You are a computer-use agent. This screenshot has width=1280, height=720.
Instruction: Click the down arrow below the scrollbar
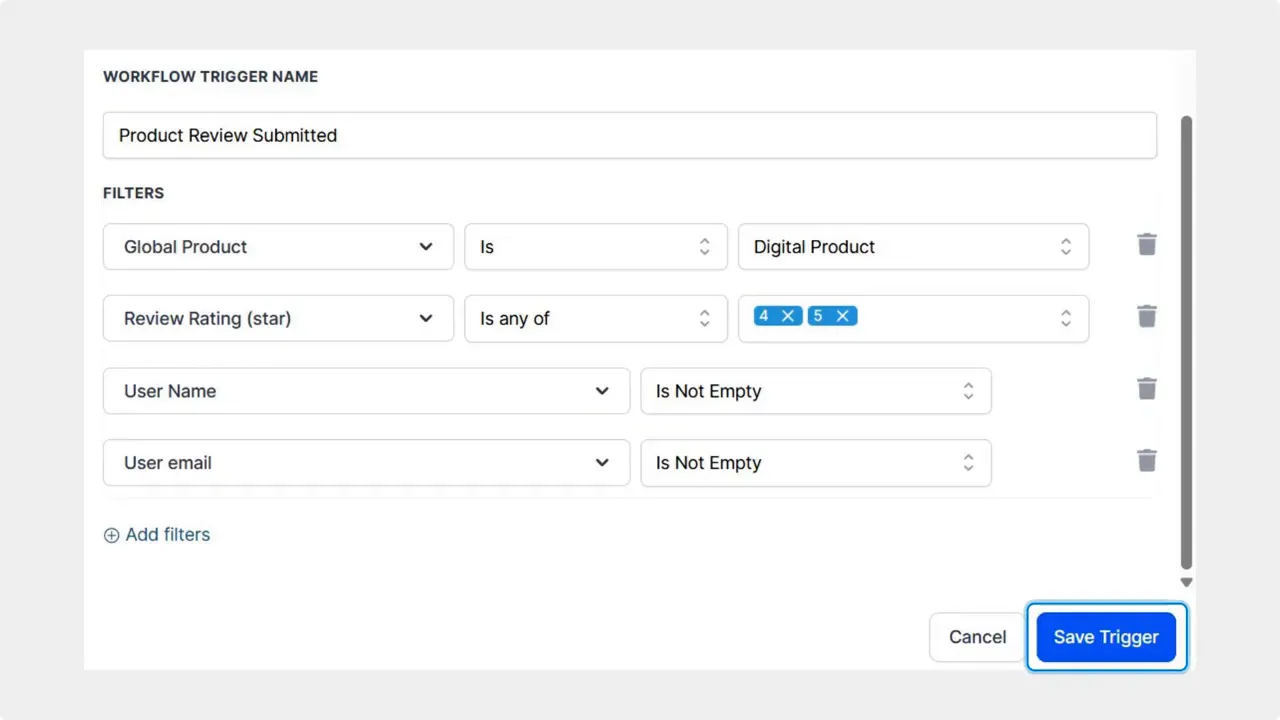pyautogui.click(x=1186, y=581)
